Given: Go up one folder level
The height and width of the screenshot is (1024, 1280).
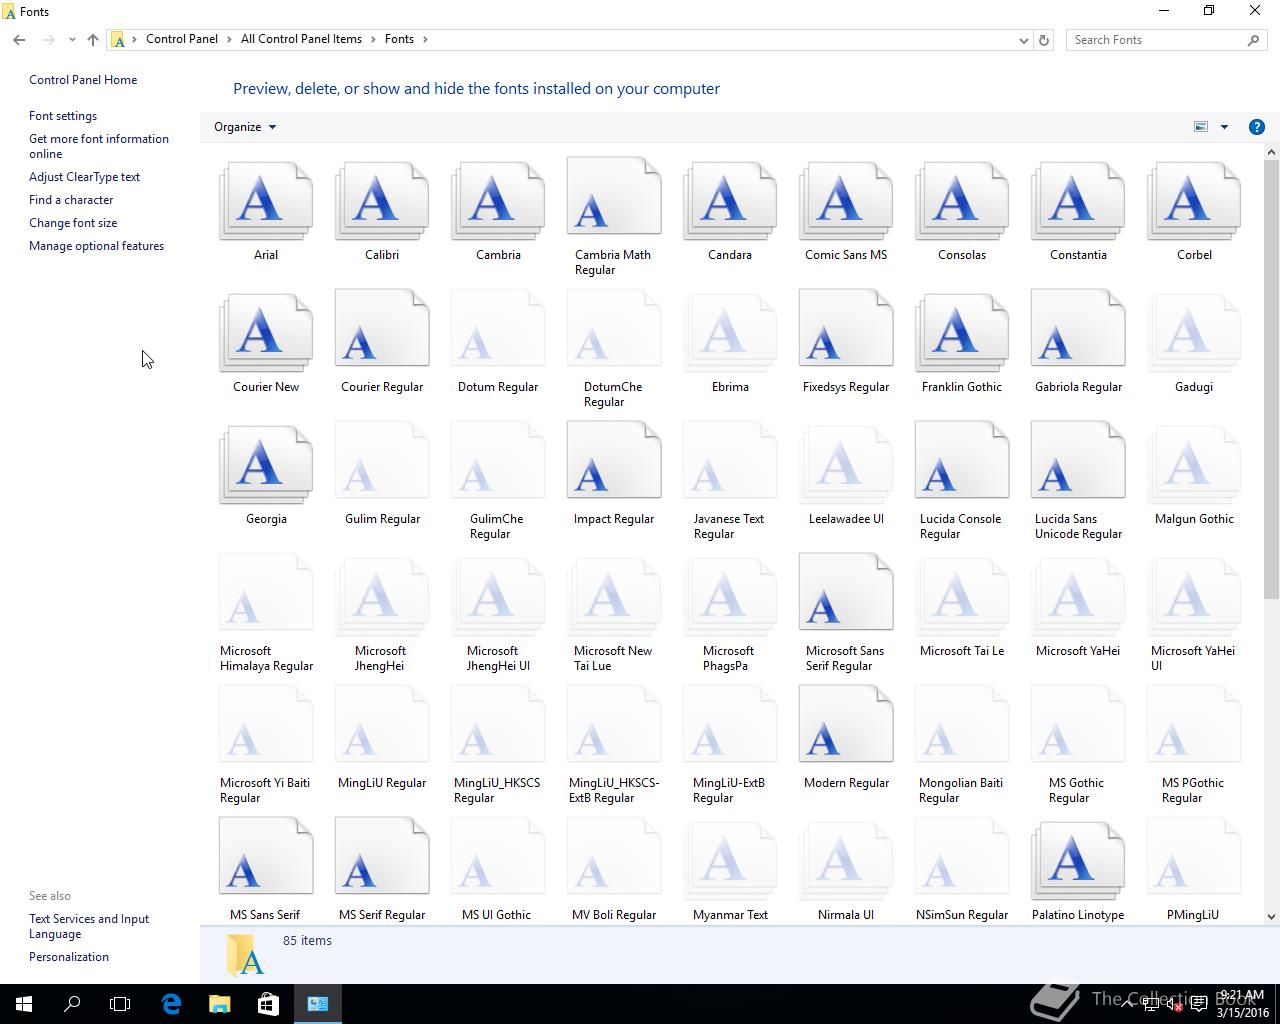Looking at the screenshot, I should [x=93, y=40].
